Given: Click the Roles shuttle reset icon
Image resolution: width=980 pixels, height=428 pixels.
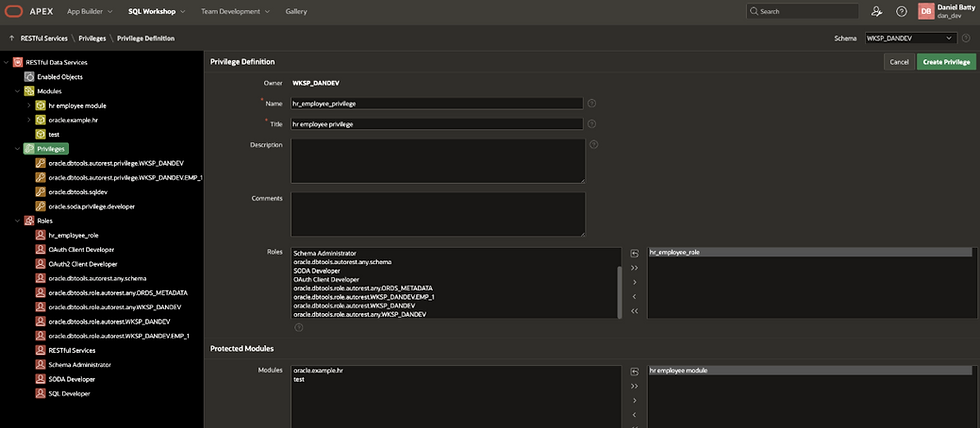Looking at the screenshot, I should coord(634,254).
